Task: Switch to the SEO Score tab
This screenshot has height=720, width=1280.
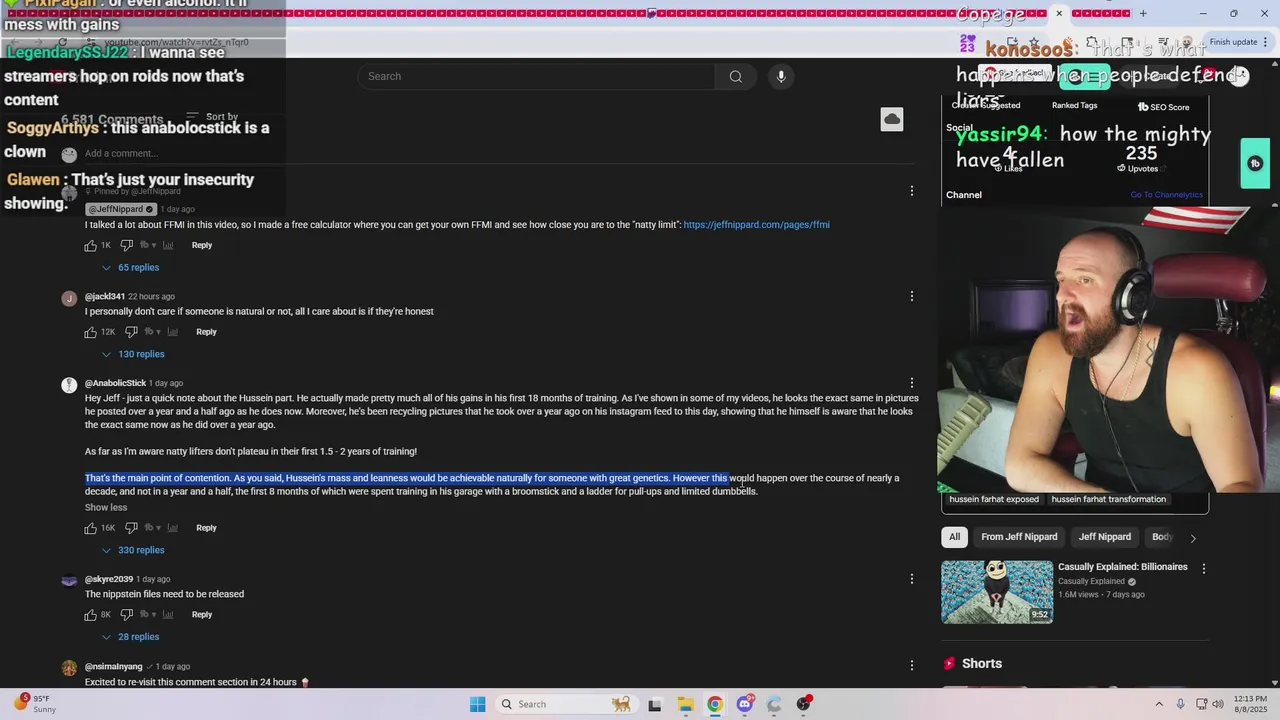Action: (1164, 107)
